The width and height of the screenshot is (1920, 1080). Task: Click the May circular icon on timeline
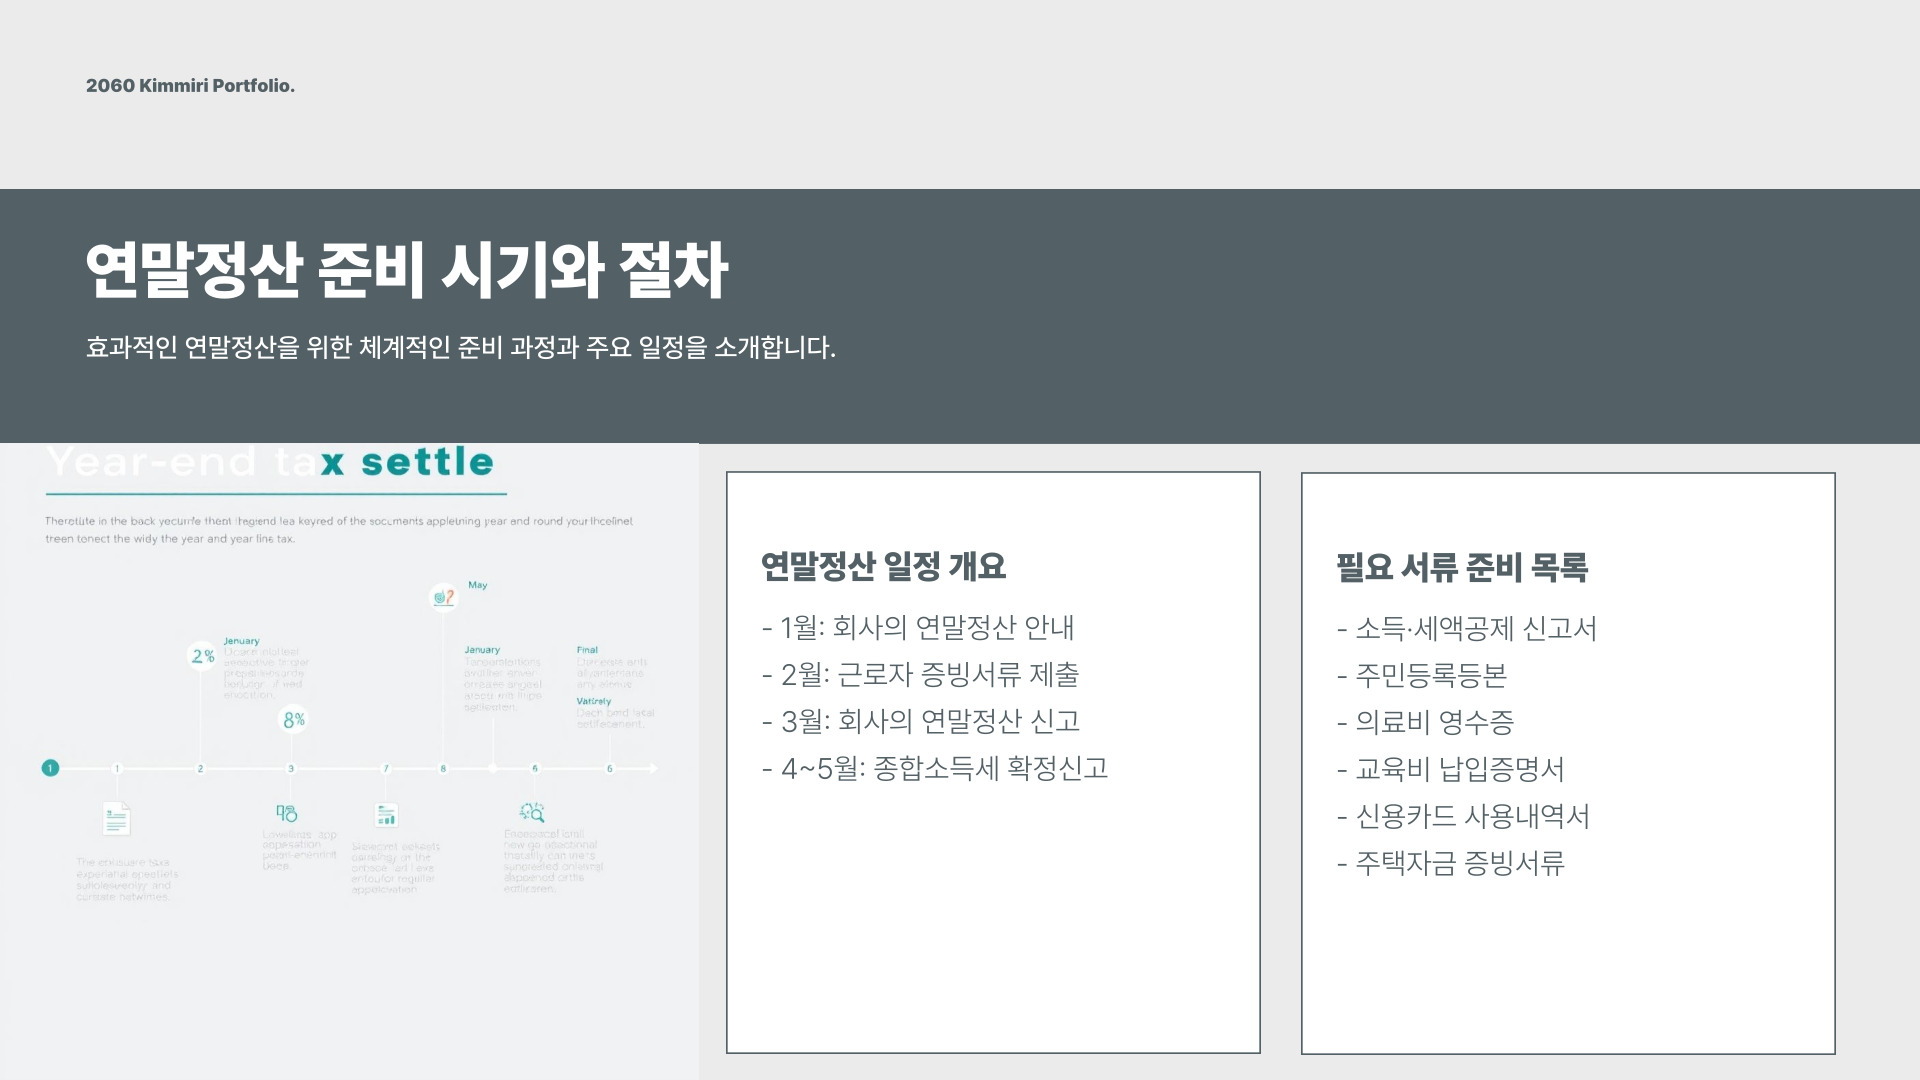(443, 597)
